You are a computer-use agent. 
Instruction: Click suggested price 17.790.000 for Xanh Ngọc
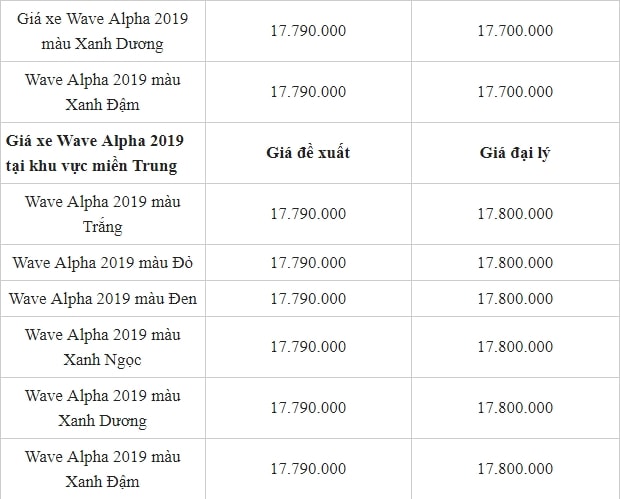point(308,347)
